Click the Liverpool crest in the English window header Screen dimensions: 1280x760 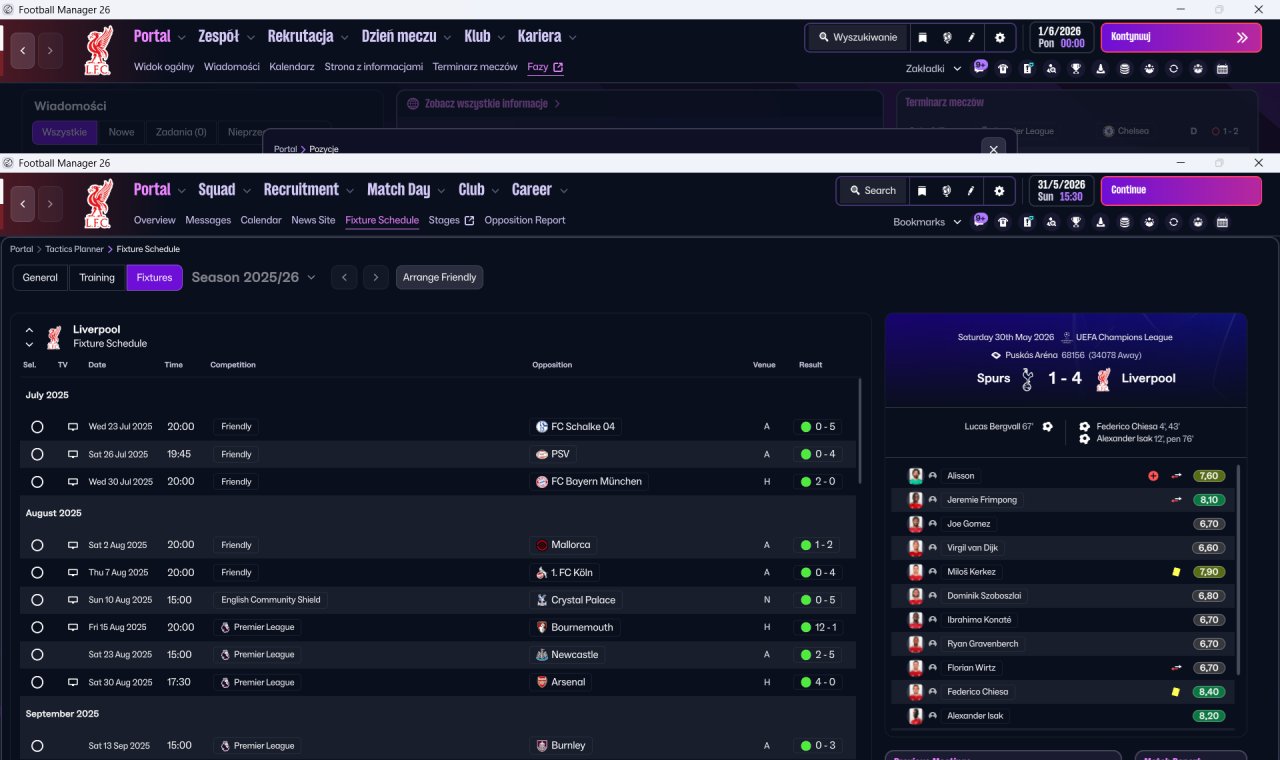(x=98, y=203)
